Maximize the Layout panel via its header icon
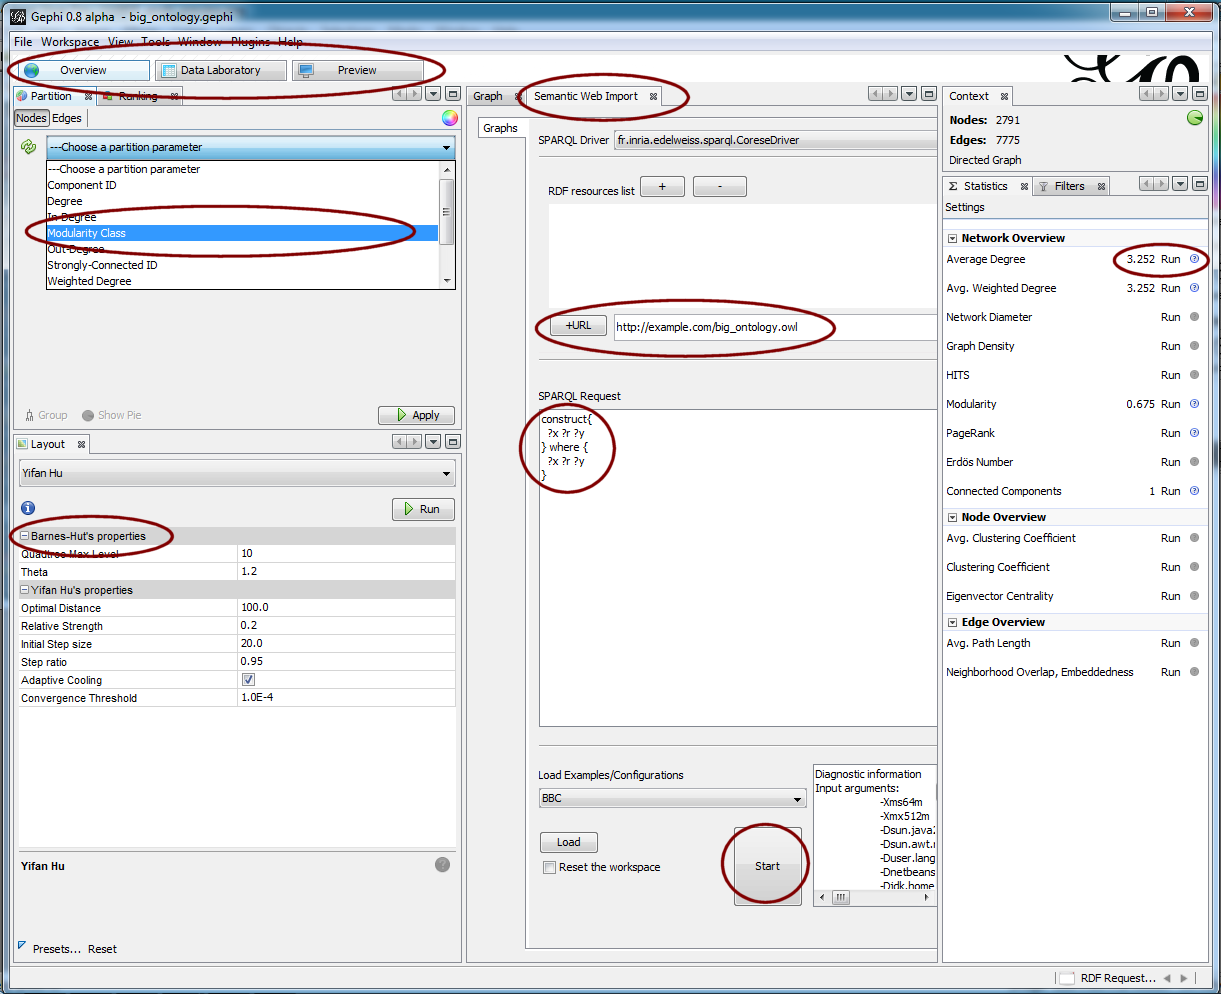The image size is (1221, 994). click(x=452, y=442)
